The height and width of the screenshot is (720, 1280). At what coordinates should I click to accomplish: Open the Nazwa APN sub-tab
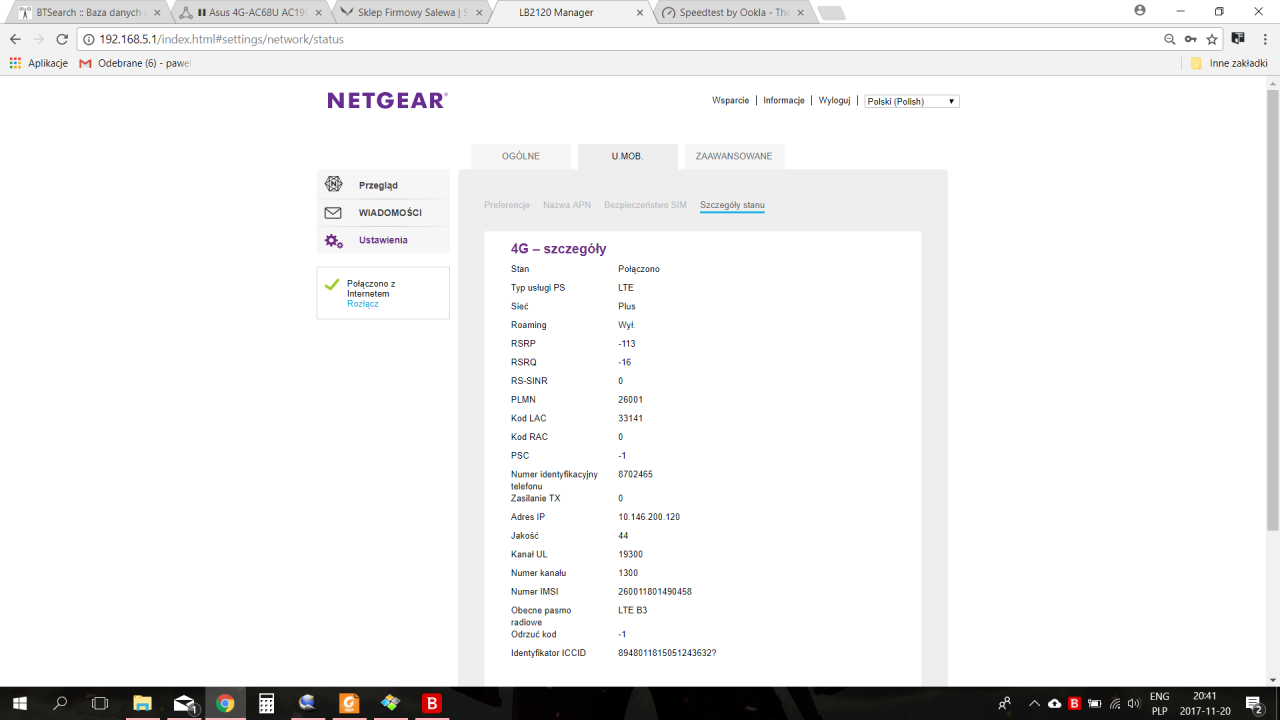[x=567, y=205]
